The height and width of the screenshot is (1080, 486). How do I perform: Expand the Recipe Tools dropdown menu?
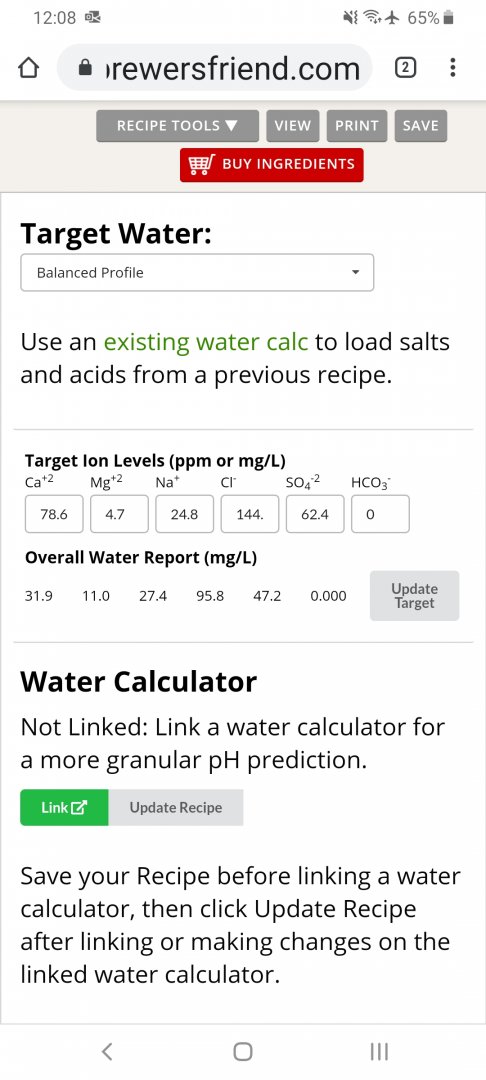(x=178, y=126)
